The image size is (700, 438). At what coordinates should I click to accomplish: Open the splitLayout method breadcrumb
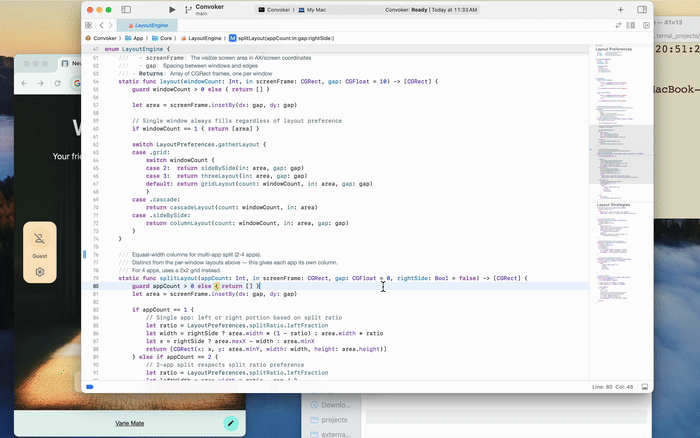(282, 38)
